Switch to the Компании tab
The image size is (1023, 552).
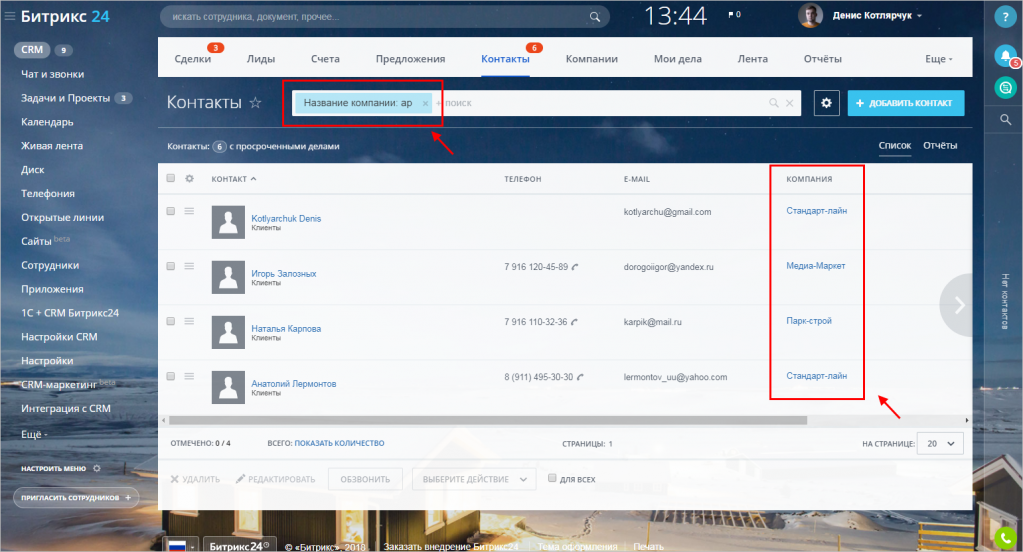coord(591,59)
